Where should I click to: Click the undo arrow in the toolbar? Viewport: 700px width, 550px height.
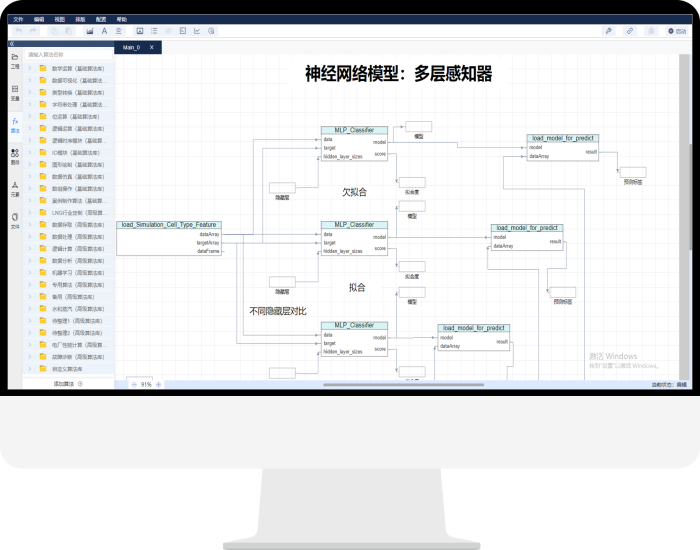pos(19,31)
